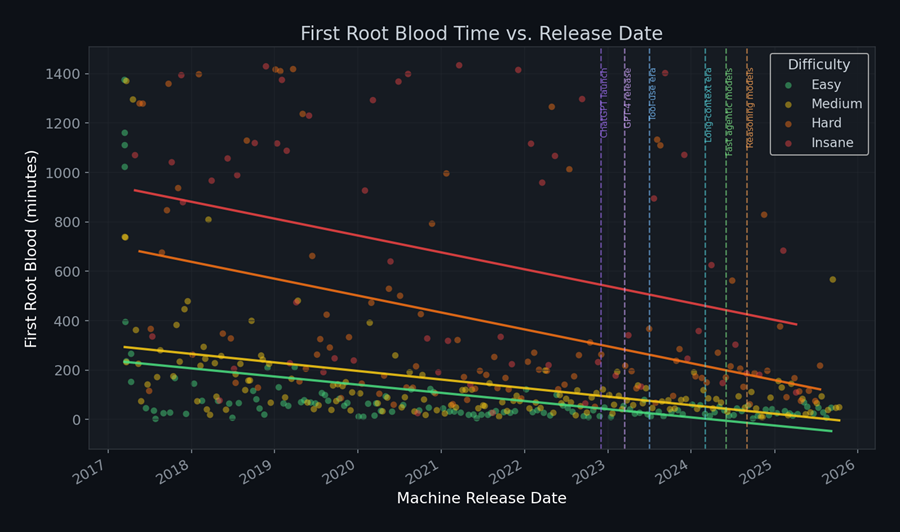Select the GPT-4 release marker label
This screenshot has height=532, width=900.
tap(629, 97)
